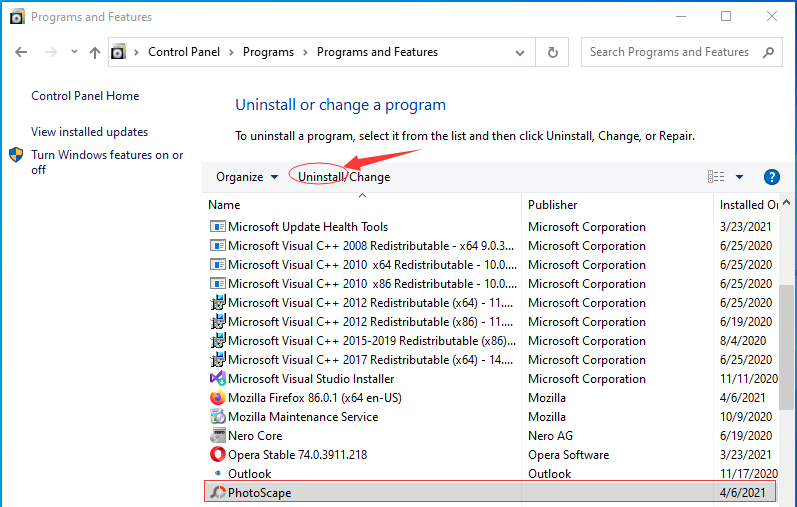Click the Control Panel address bar icon
The image size is (797, 507).
click(x=118, y=52)
